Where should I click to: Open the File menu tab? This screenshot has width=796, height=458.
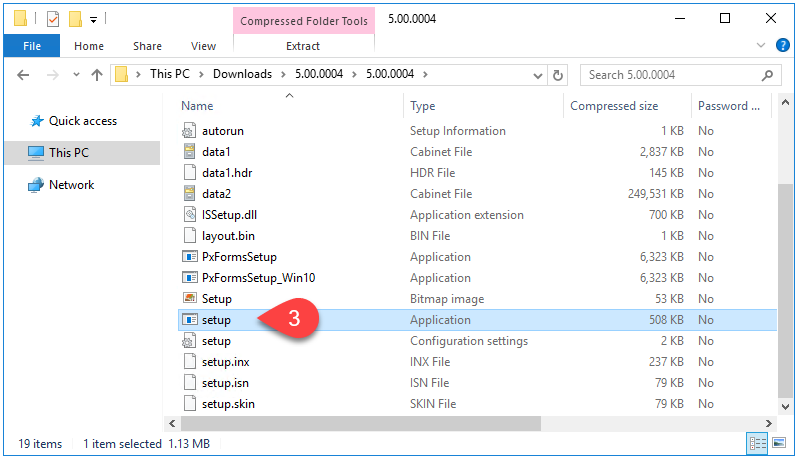(31, 46)
